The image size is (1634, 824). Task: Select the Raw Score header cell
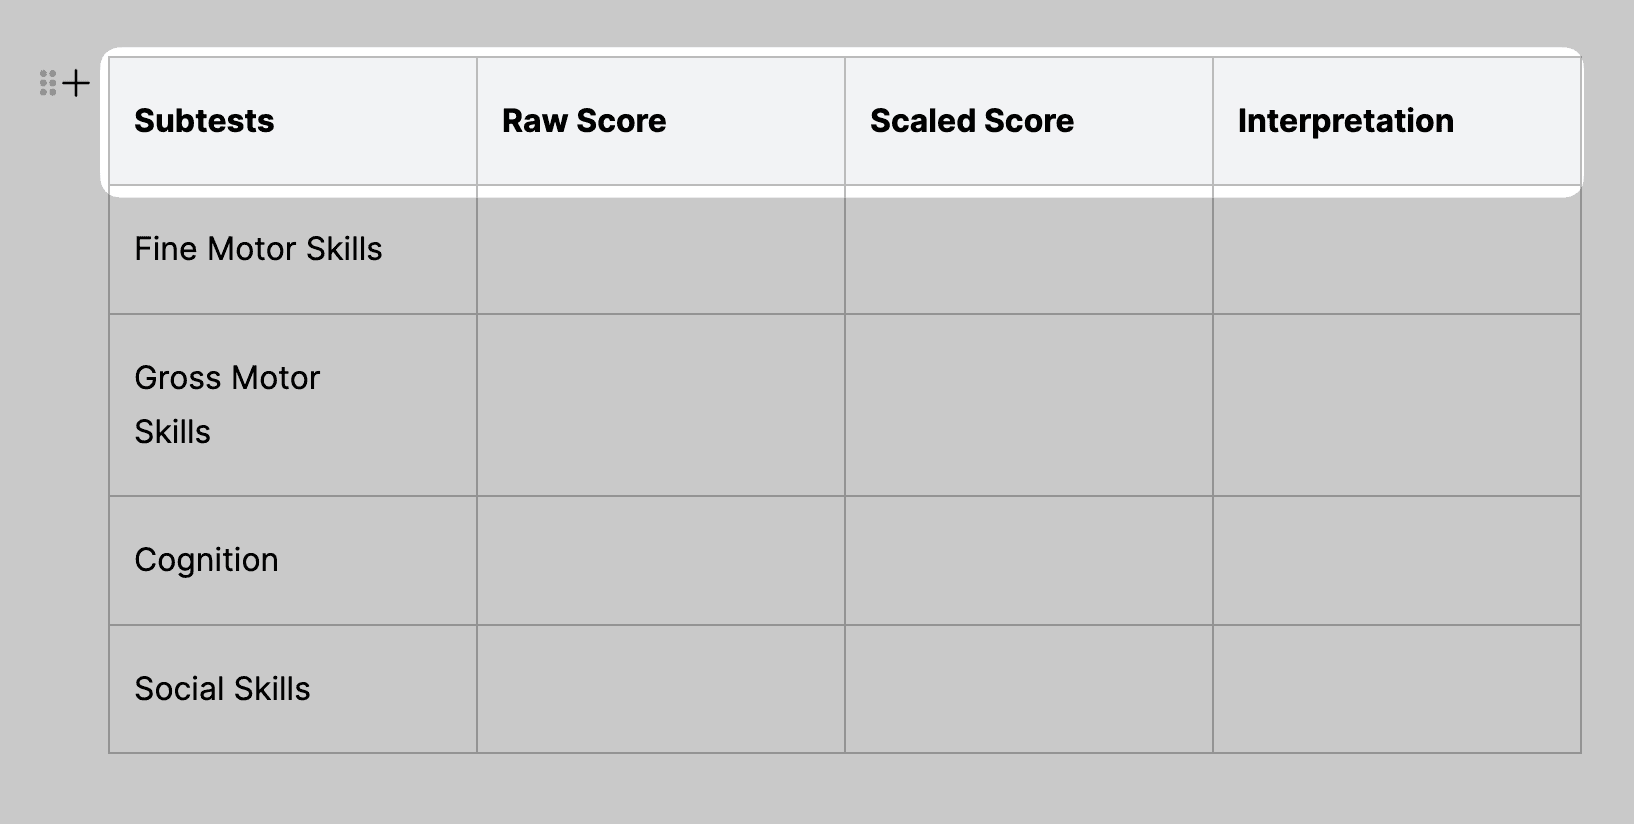pyautogui.click(x=660, y=121)
